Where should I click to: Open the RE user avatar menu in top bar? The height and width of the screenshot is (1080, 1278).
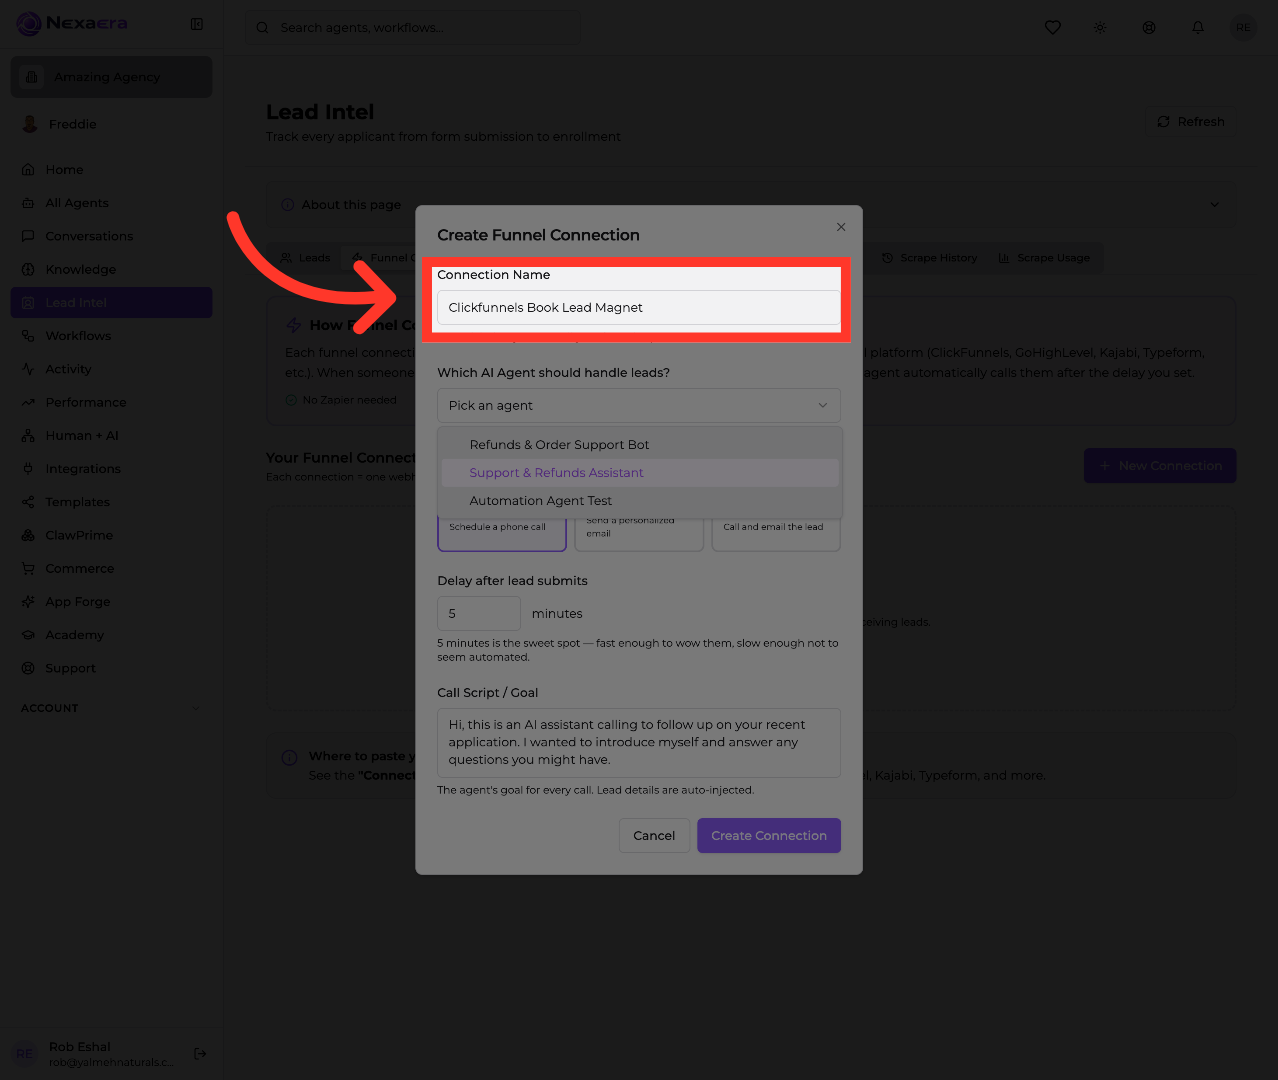(x=1243, y=28)
